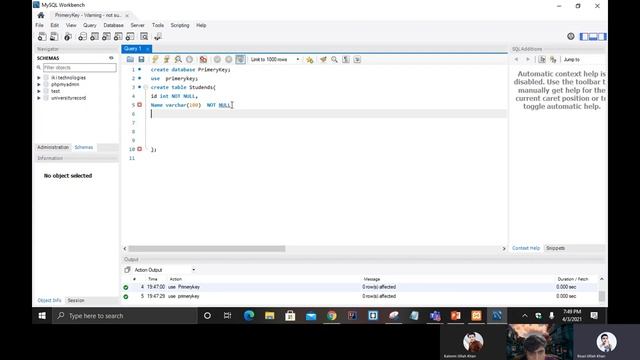Toggle display of invisible characters
This screenshot has width=640, height=360.
pos(346,60)
